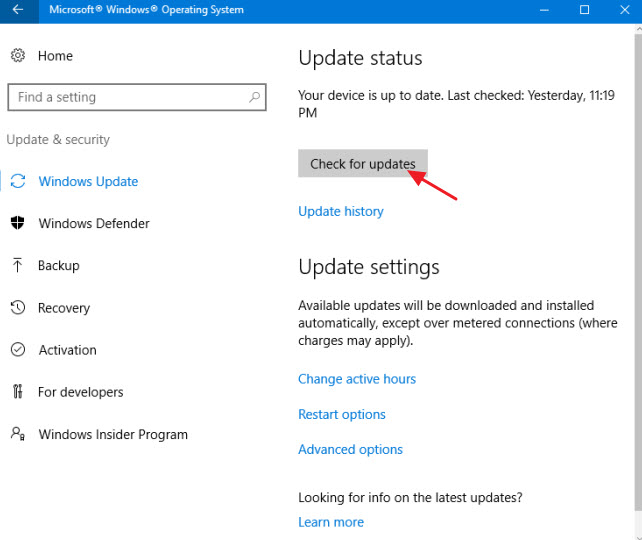Click the Backup upward arrow icon
The image size is (642, 540).
(17, 265)
